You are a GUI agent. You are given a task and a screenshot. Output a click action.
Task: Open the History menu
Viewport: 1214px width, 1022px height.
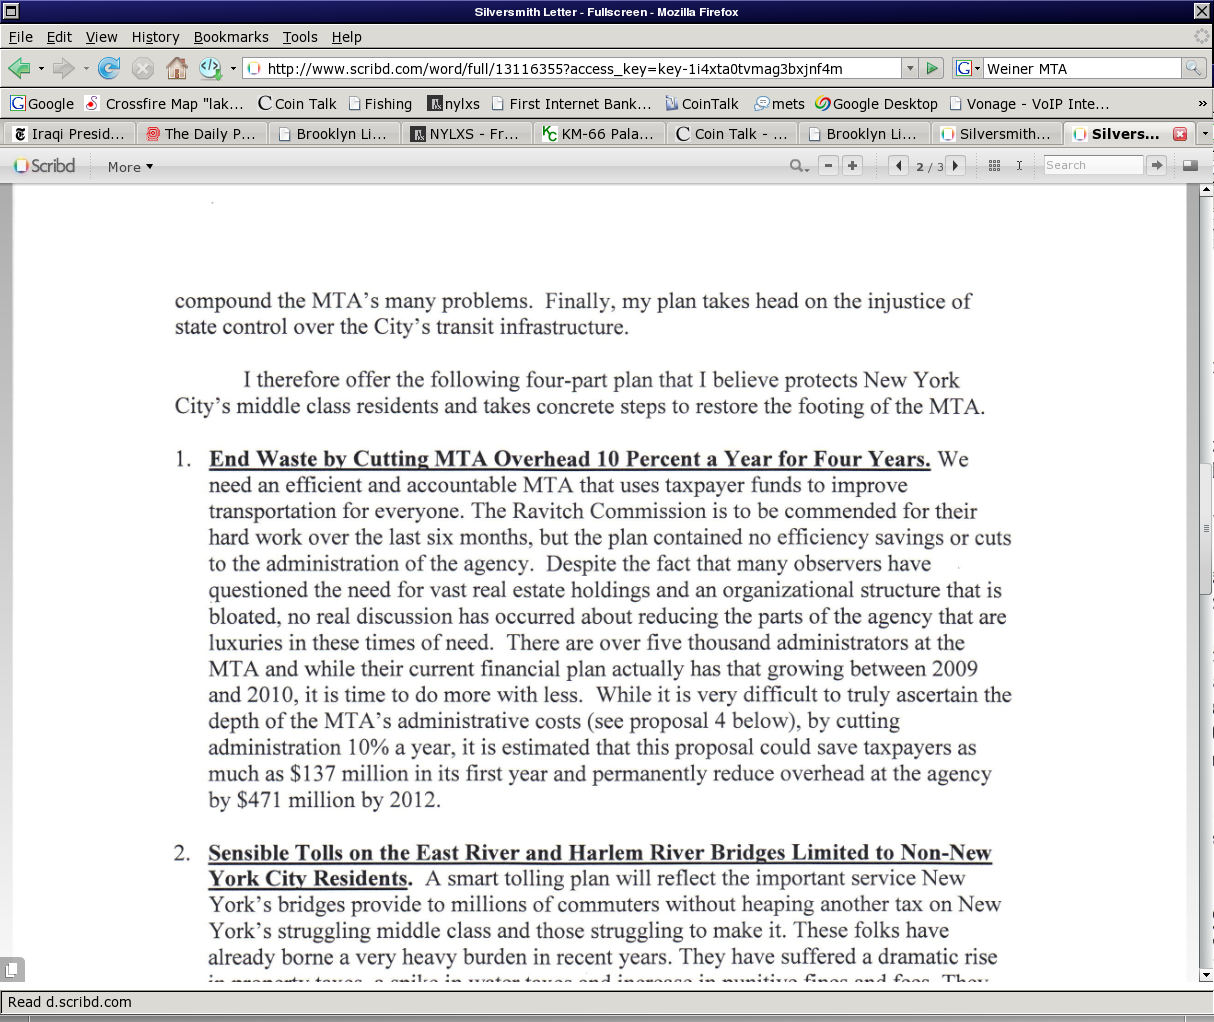[x=155, y=37]
